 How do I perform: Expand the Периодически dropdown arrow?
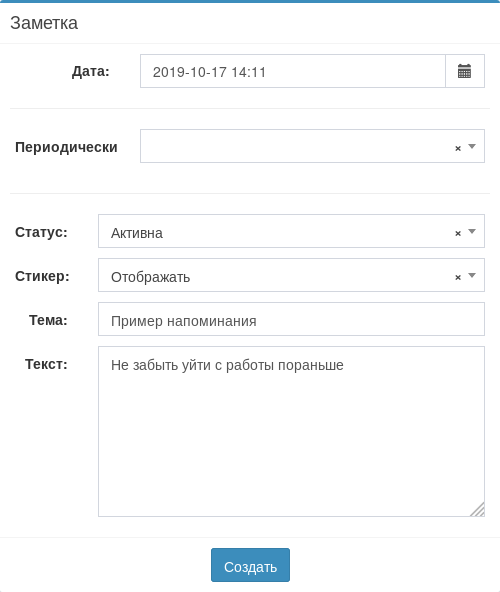coord(472,146)
